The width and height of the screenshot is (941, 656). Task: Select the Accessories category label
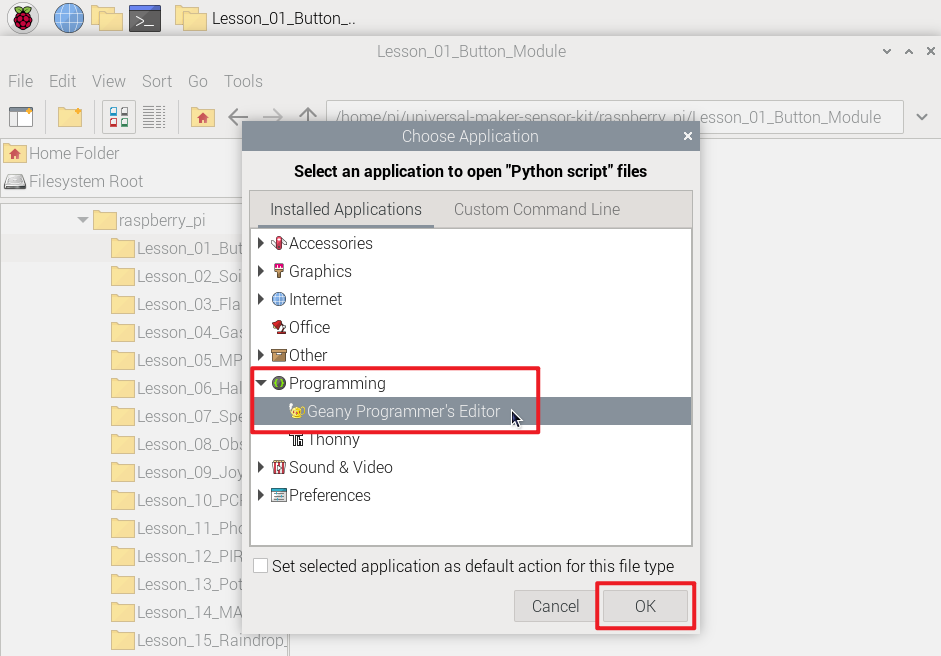pyautogui.click(x=331, y=243)
